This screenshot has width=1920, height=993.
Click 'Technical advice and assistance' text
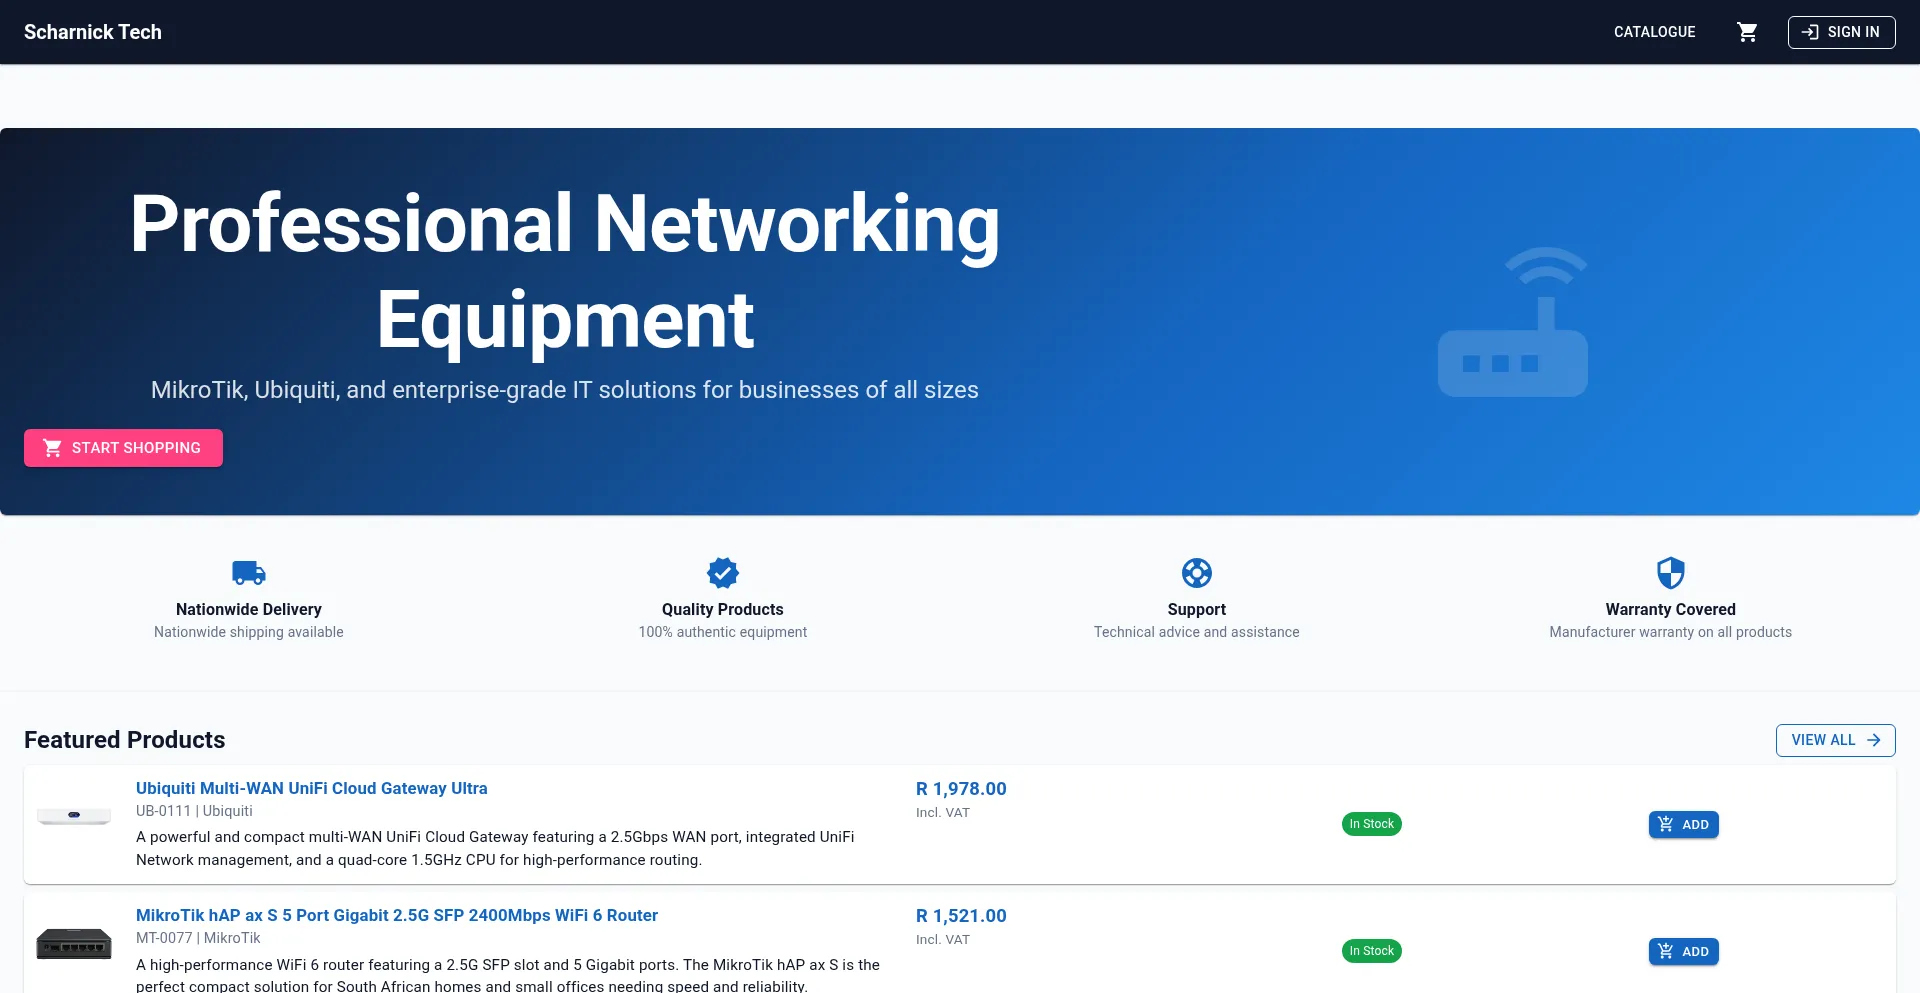pyautogui.click(x=1197, y=632)
